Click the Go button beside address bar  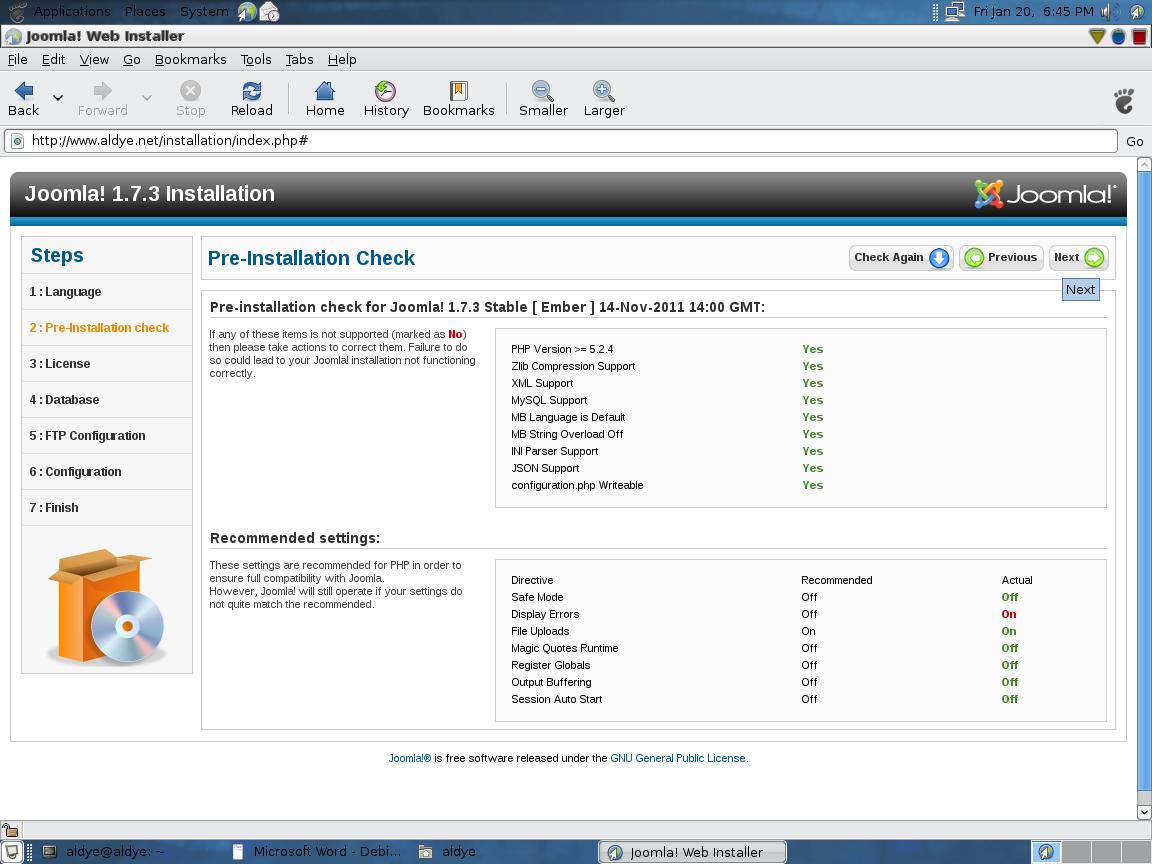click(1134, 141)
